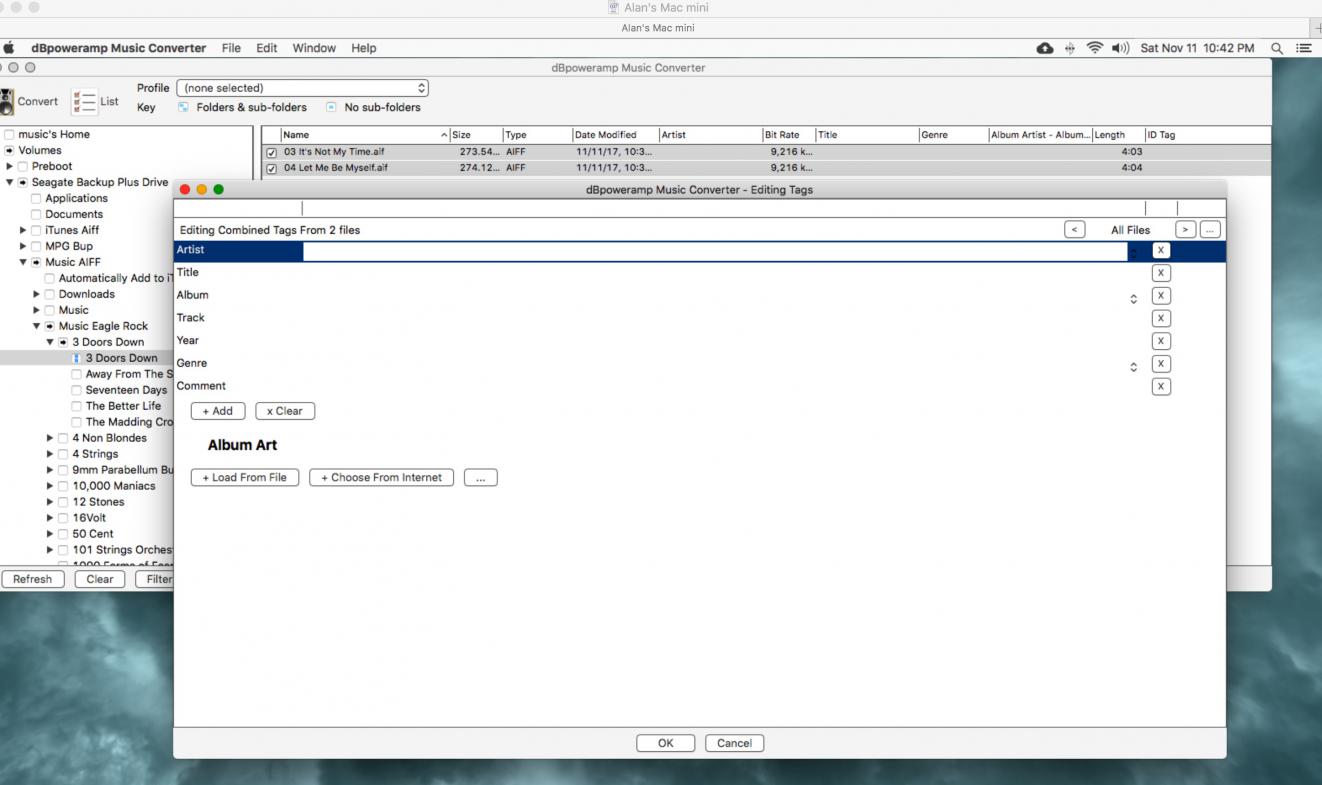This screenshot has width=1322, height=785.
Task: Clear the Artist tag with X button
Action: coord(1160,250)
